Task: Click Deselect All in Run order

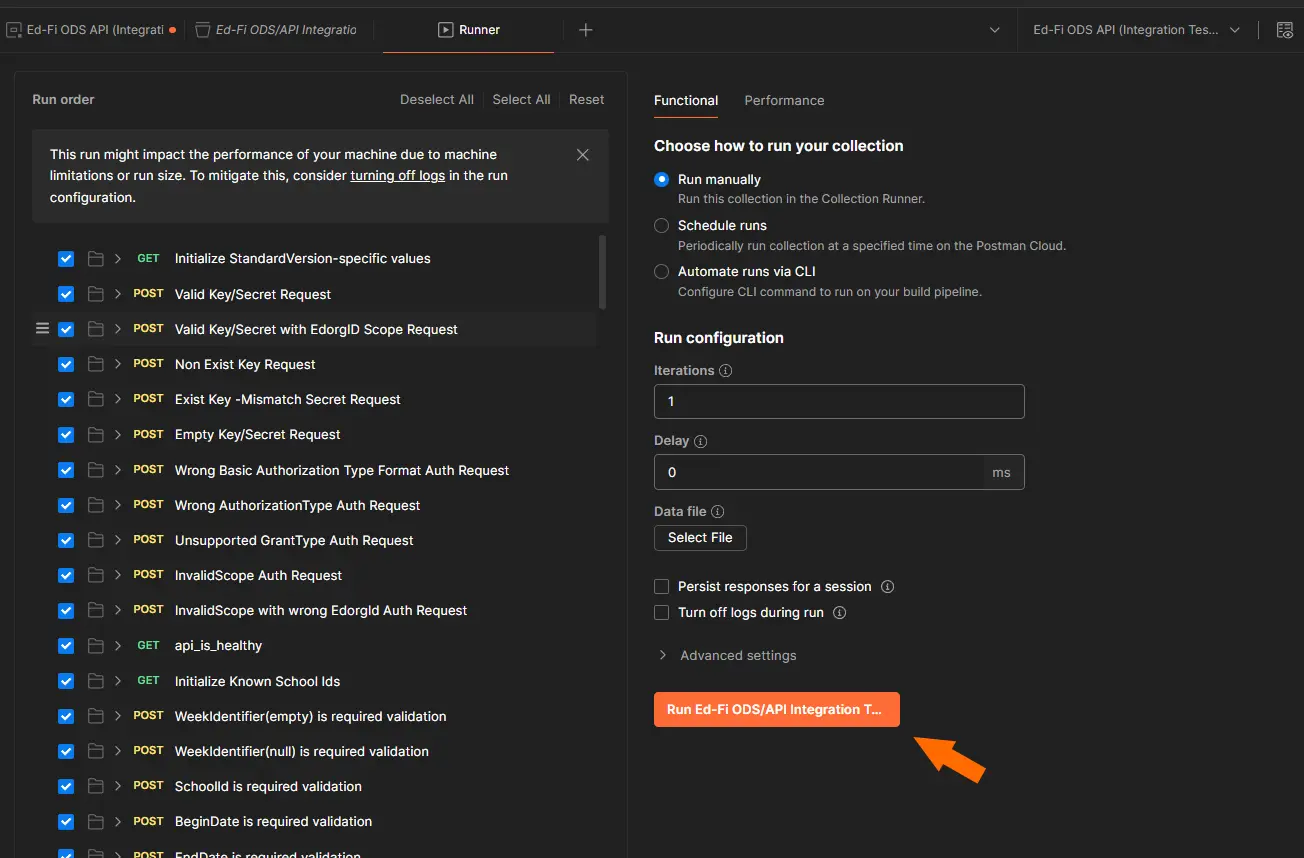Action: (x=437, y=100)
